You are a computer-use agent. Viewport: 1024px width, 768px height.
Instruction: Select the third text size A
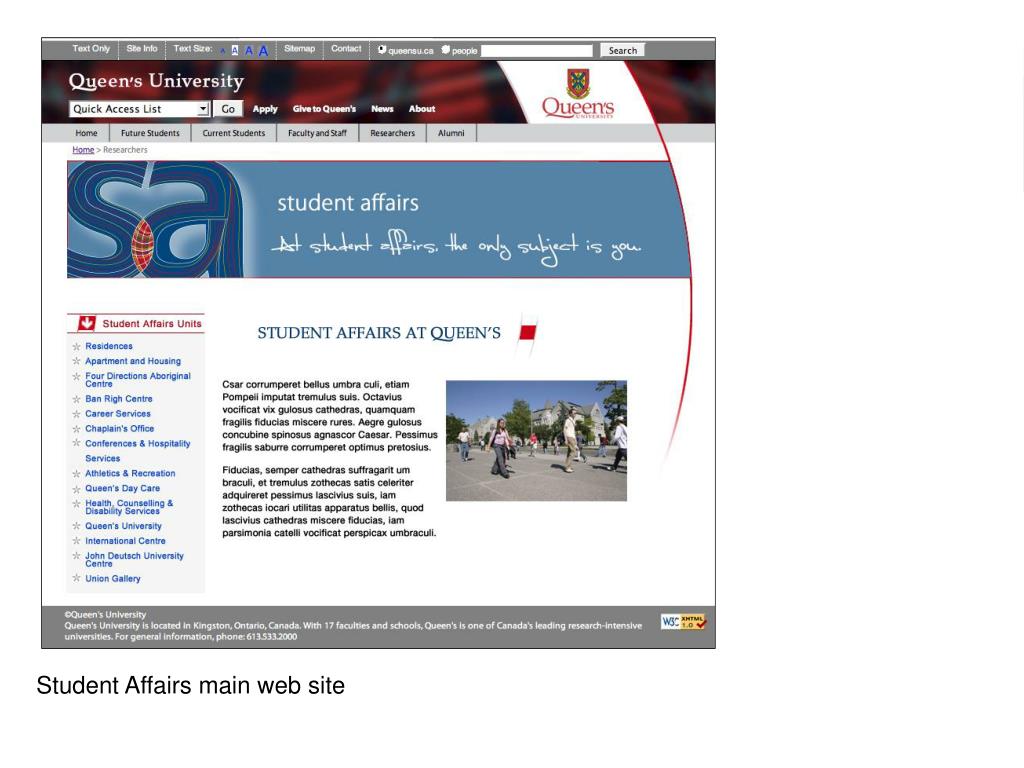(249, 50)
